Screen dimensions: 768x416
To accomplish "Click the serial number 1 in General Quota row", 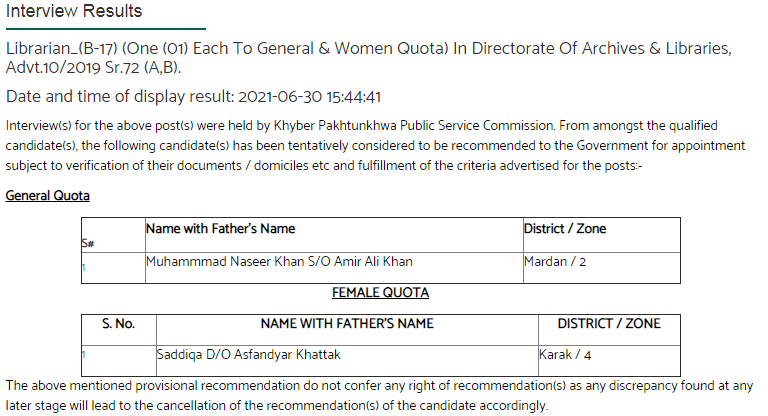I will pyautogui.click(x=84, y=268).
